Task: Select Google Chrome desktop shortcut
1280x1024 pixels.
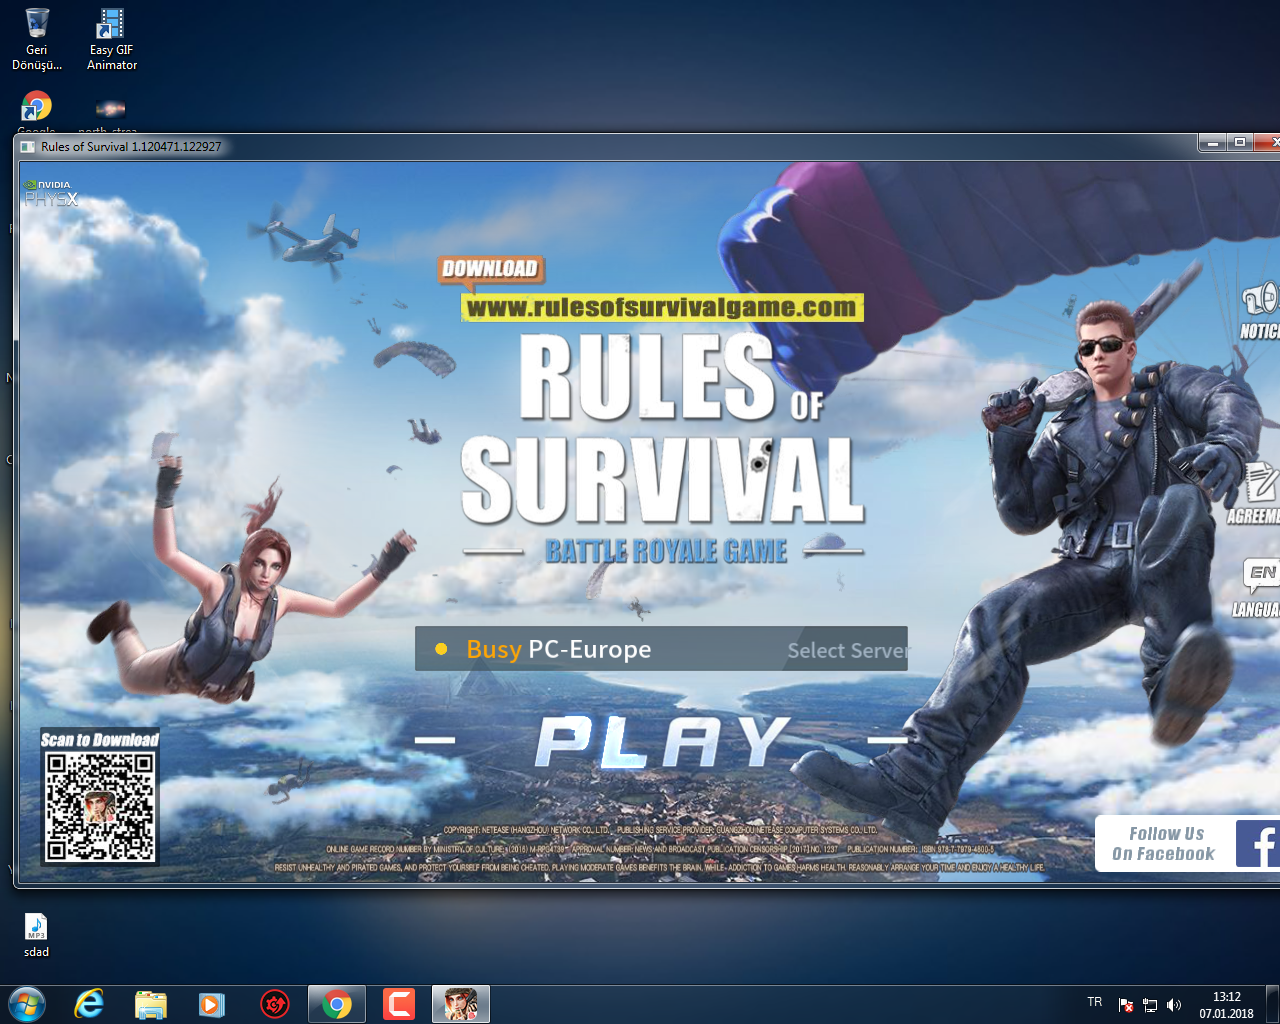Action: coord(37,112)
